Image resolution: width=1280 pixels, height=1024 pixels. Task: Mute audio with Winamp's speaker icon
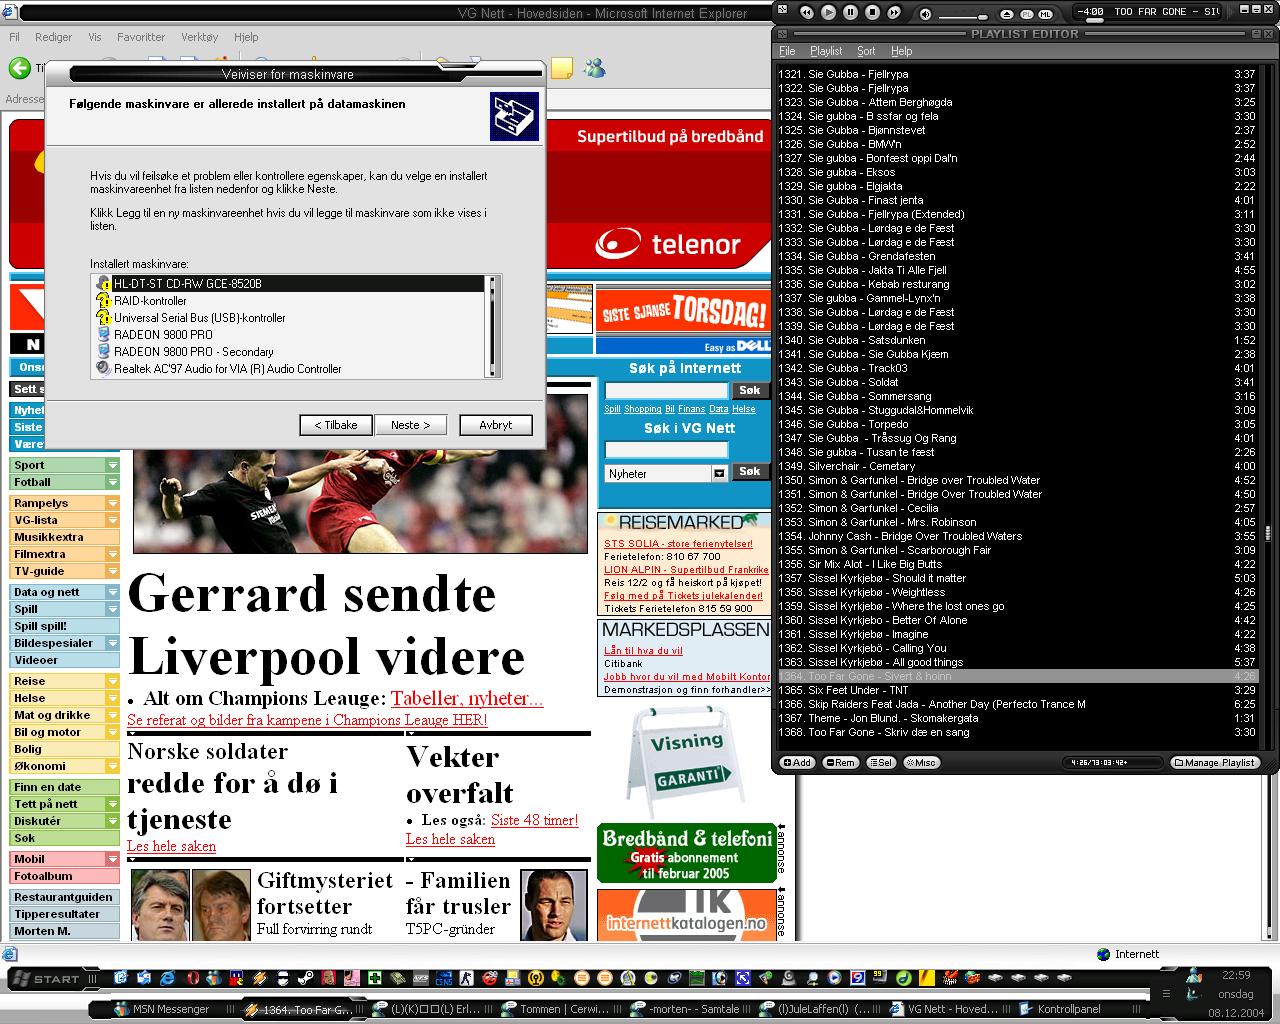[926, 14]
